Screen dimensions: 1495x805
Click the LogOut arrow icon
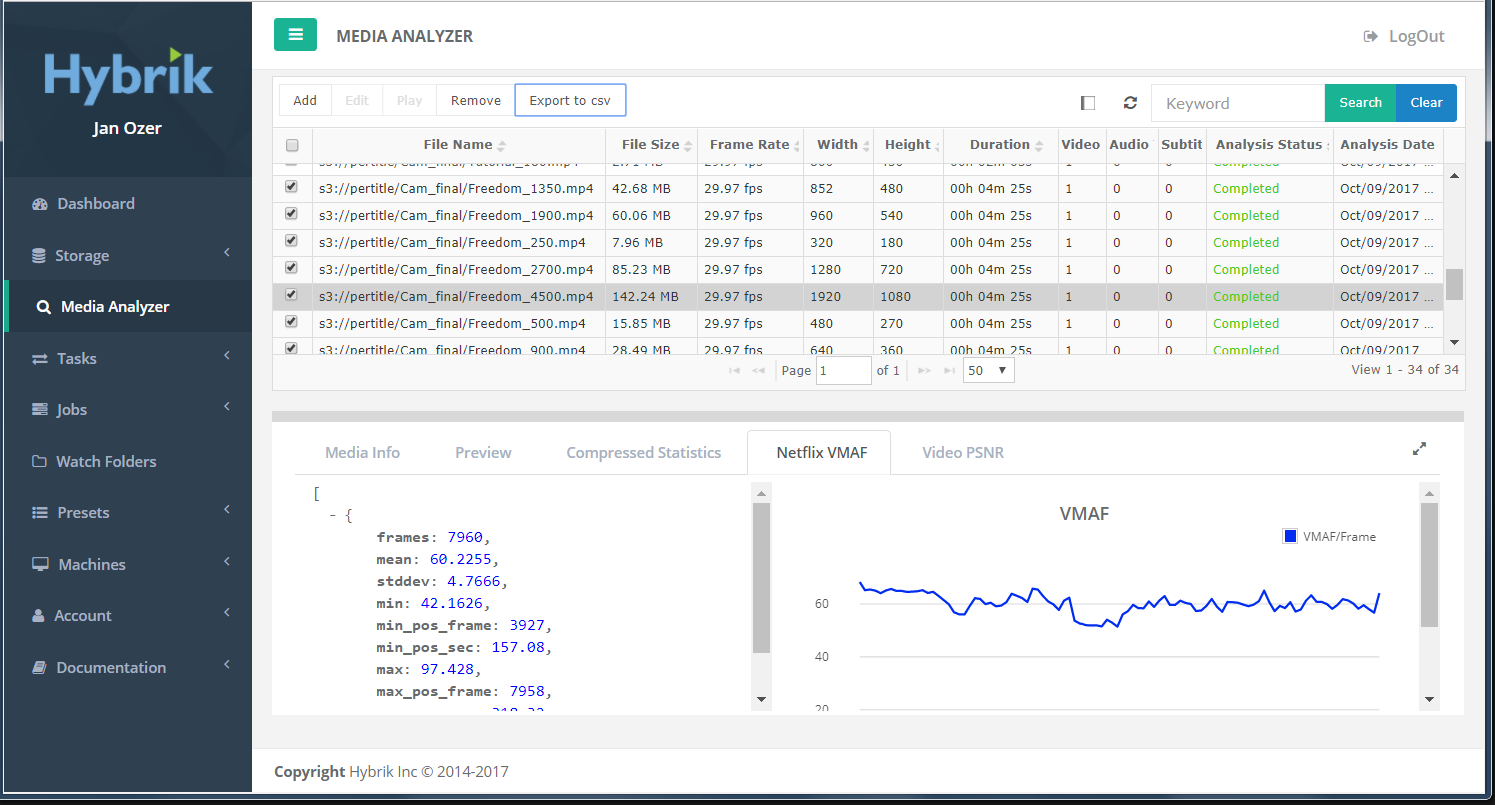coord(1371,36)
